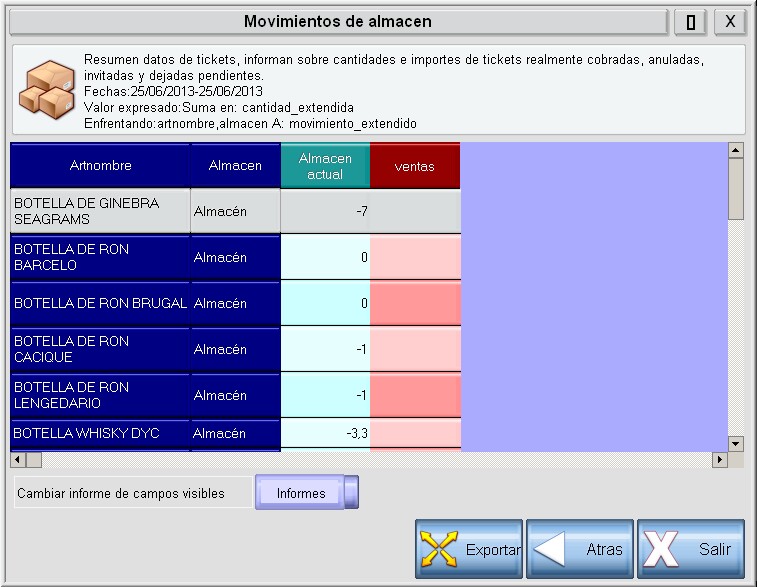Click the BOTELLA WHISKY DYC row

coord(100,433)
